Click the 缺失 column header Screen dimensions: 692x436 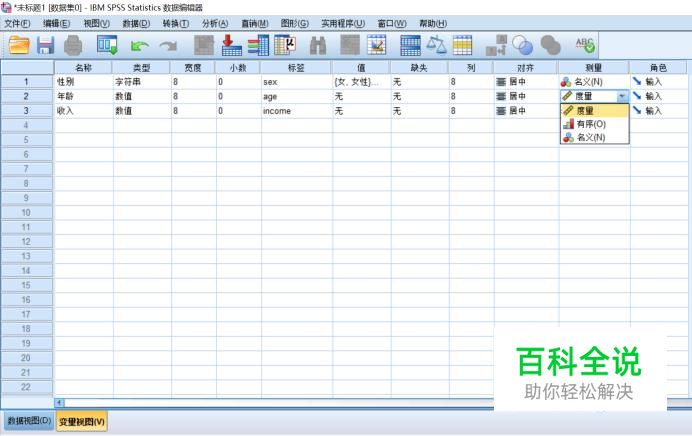pyautogui.click(x=419, y=68)
